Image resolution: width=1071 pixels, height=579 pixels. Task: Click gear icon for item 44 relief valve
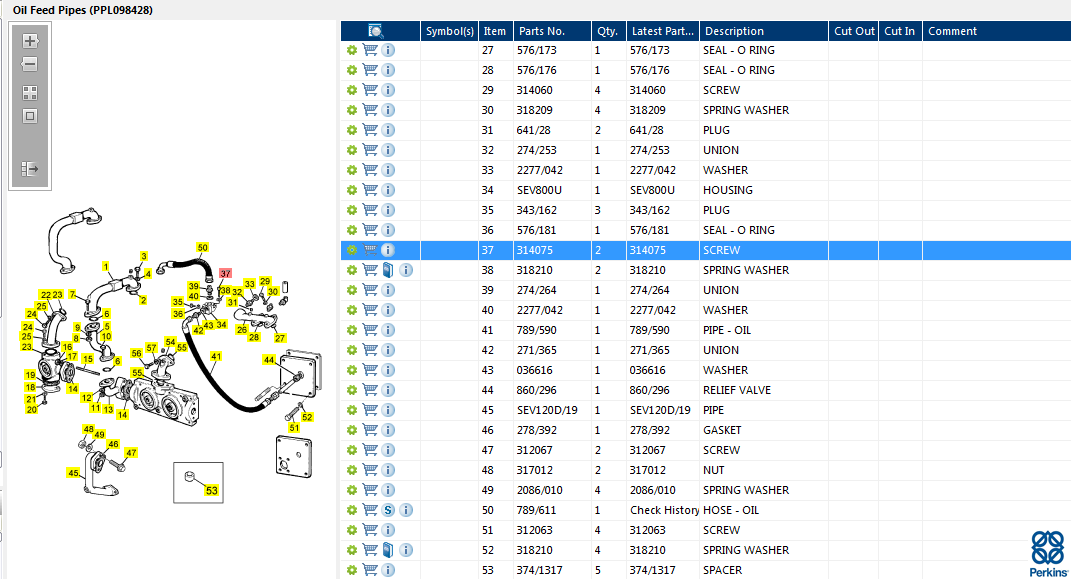pyautogui.click(x=352, y=390)
